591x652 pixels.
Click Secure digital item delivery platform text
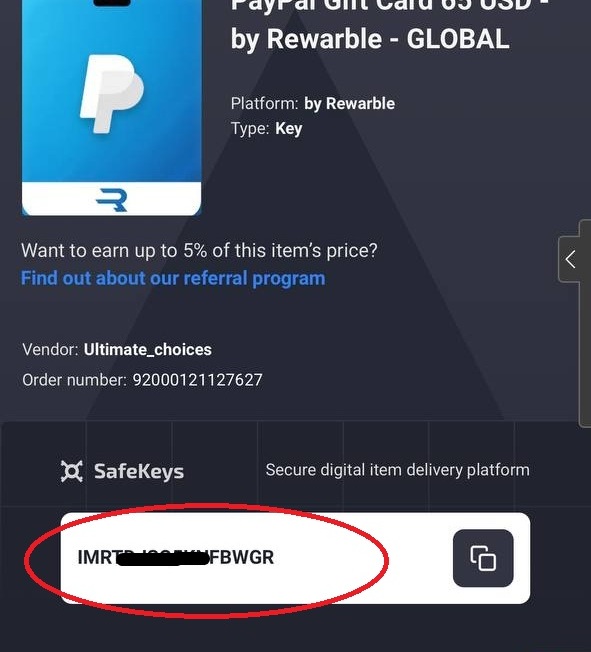point(398,470)
